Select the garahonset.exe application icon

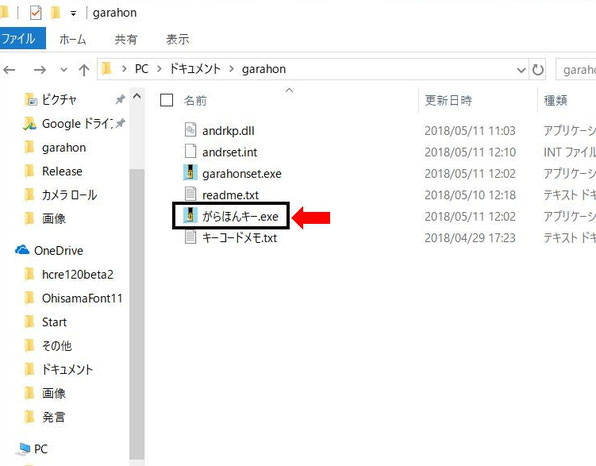point(190,172)
